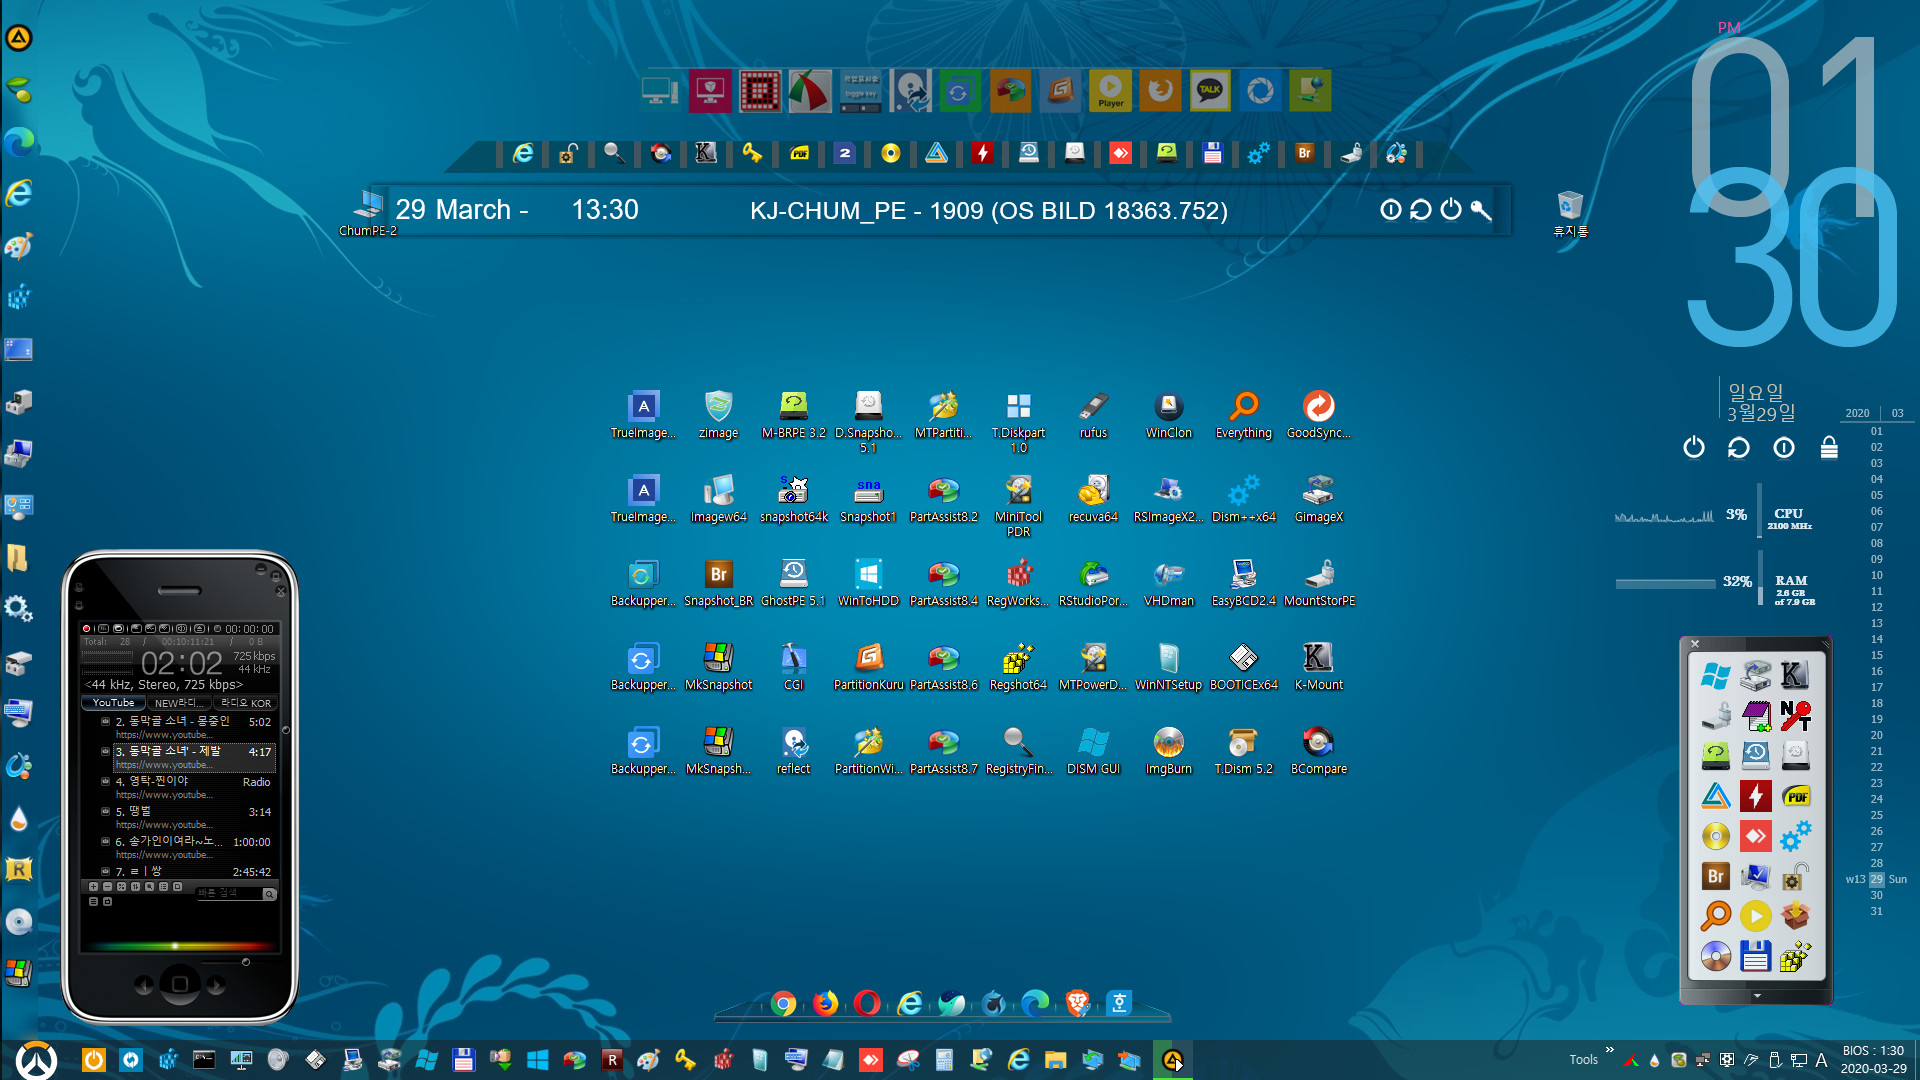This screenshot has width=1920, height=1080.
Task: Open the Internet Explorer icon on the taskbar
Action: [1019, 1060]
